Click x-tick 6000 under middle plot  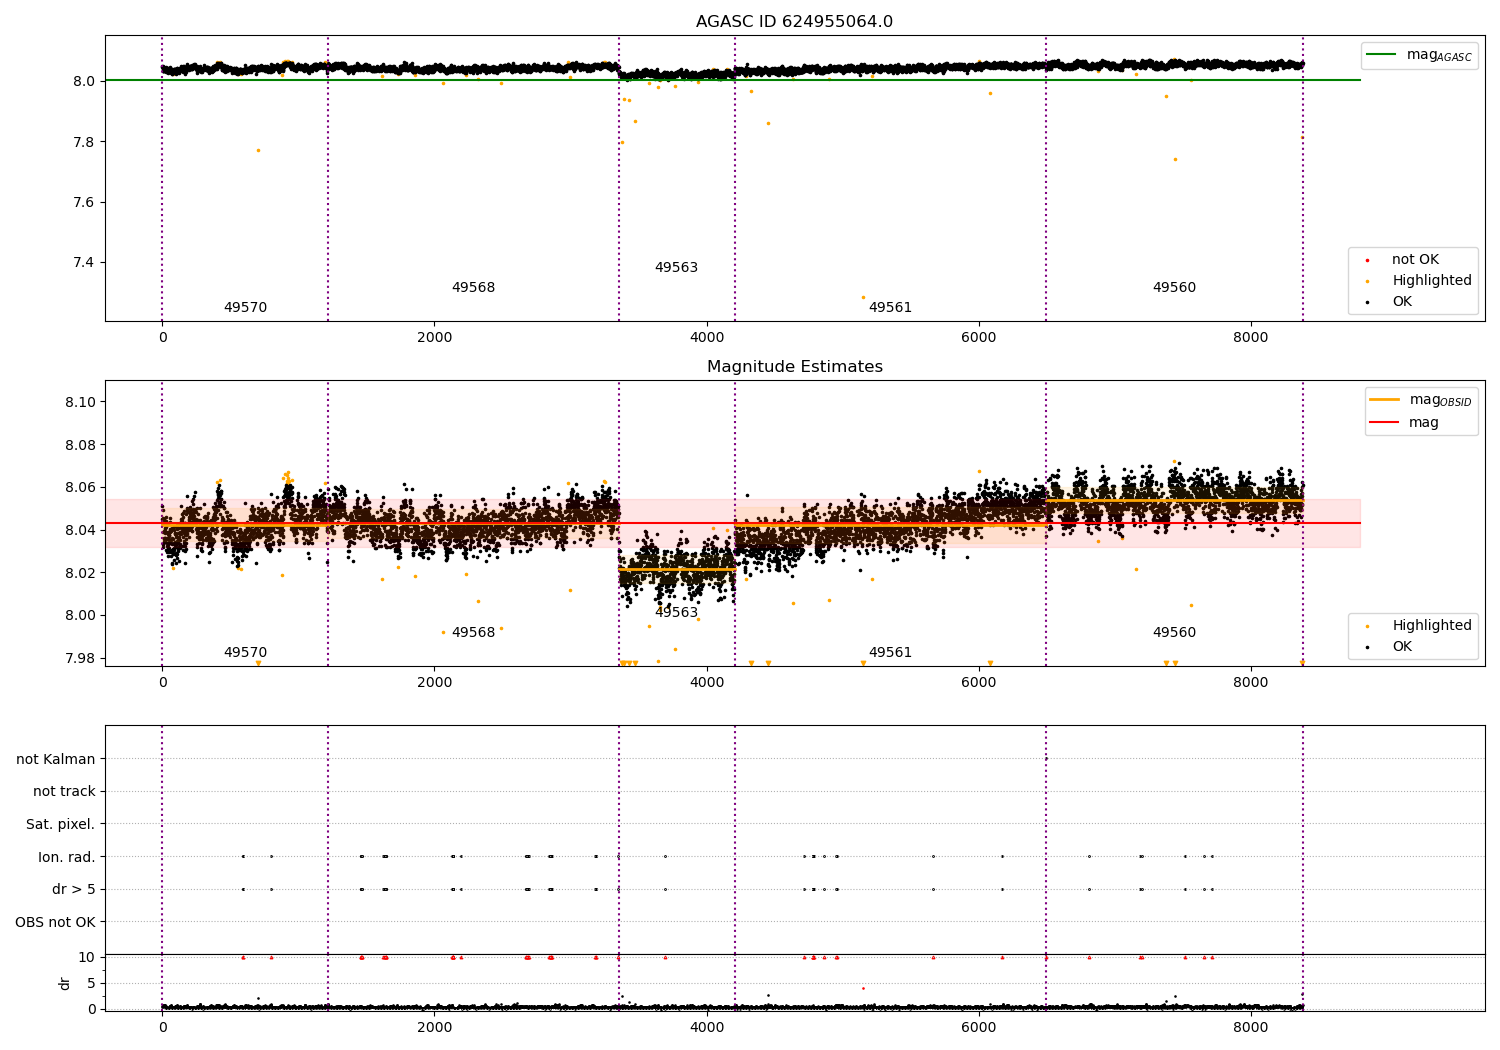pyautogui.click(x=979, y=682)
